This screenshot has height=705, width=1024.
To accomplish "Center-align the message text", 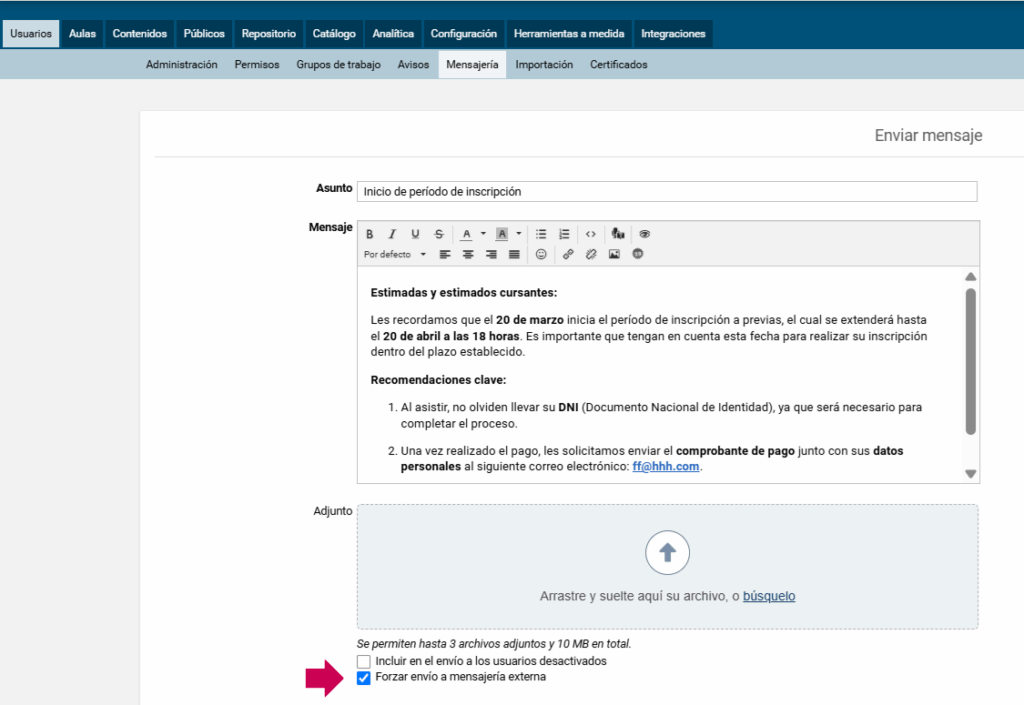I will 468,254.
